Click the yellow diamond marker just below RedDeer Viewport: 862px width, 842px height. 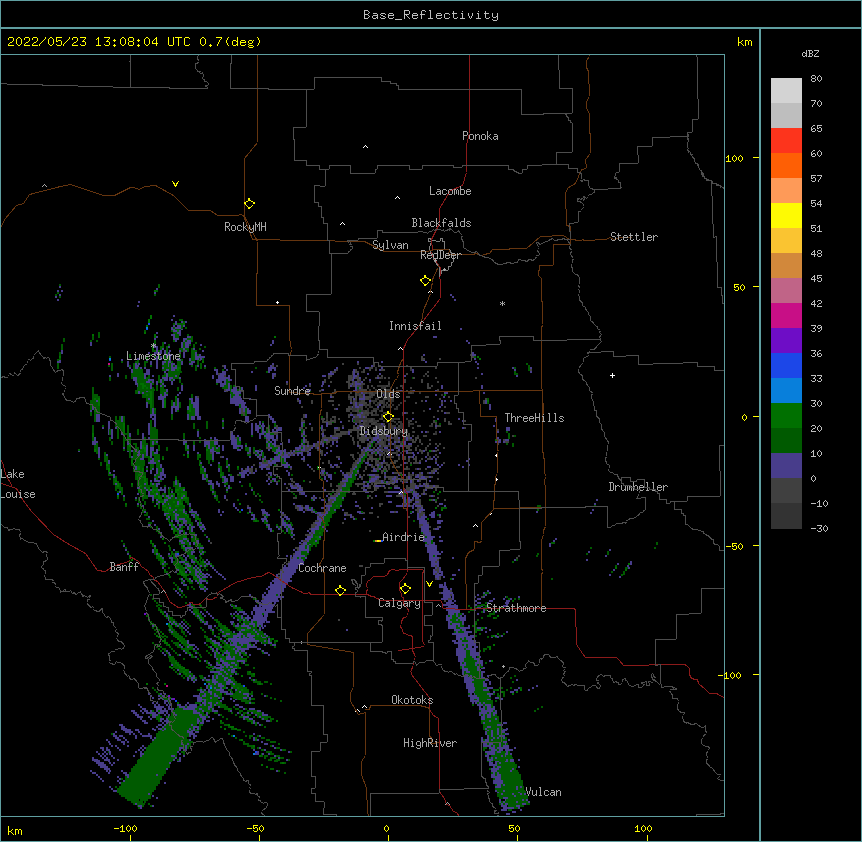tap(426, 281)
